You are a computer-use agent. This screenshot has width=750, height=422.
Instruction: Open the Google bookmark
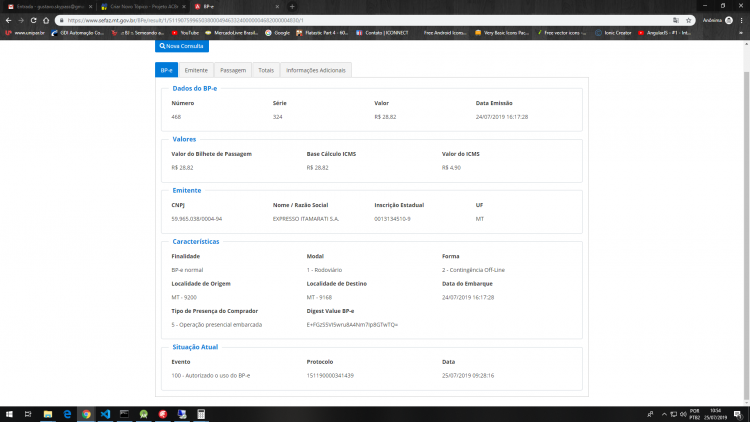(277, 33)
